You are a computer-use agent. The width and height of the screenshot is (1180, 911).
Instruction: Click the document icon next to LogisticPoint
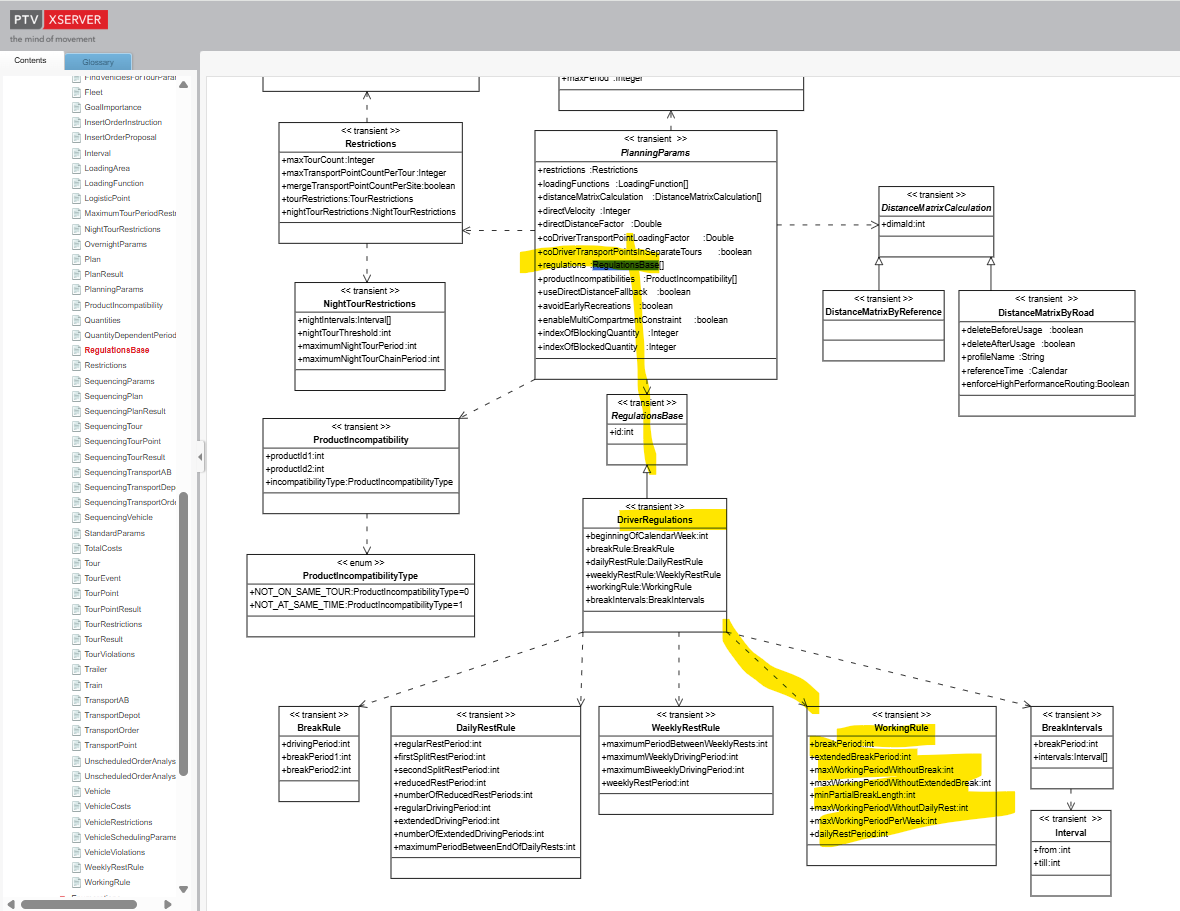point(75,199)
